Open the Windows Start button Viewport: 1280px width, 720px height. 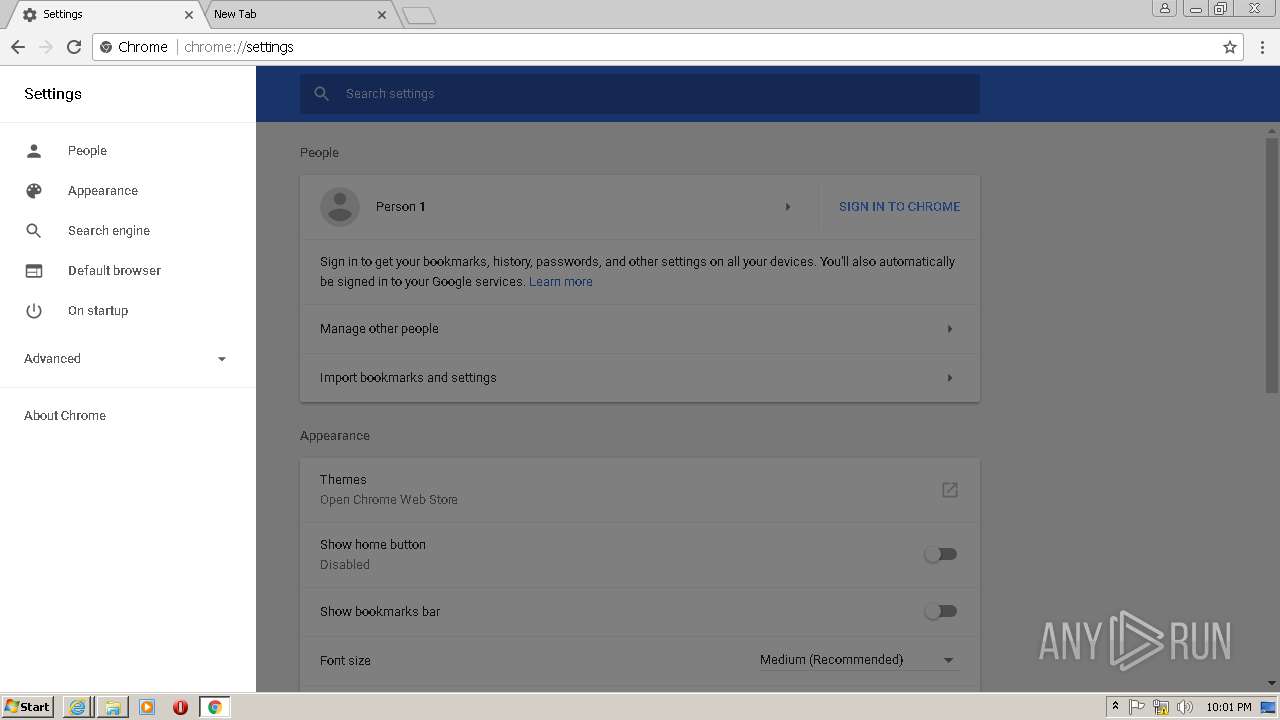28,707
